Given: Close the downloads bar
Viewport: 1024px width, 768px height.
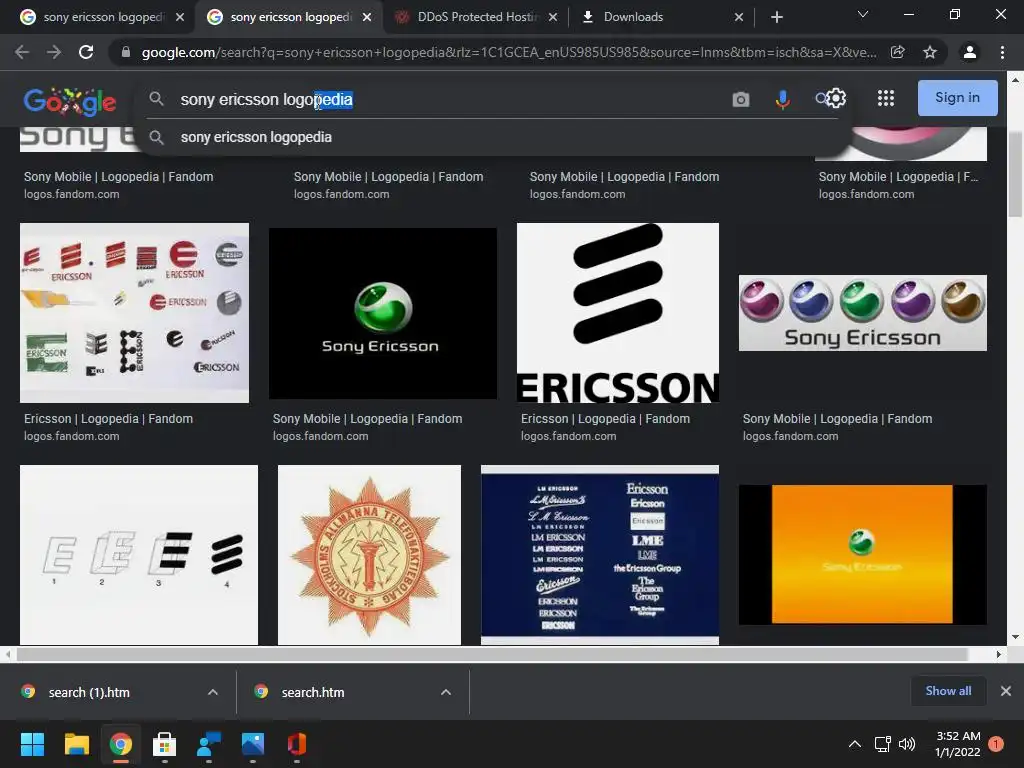Looking at the screenshot, I should [1006, 691].
